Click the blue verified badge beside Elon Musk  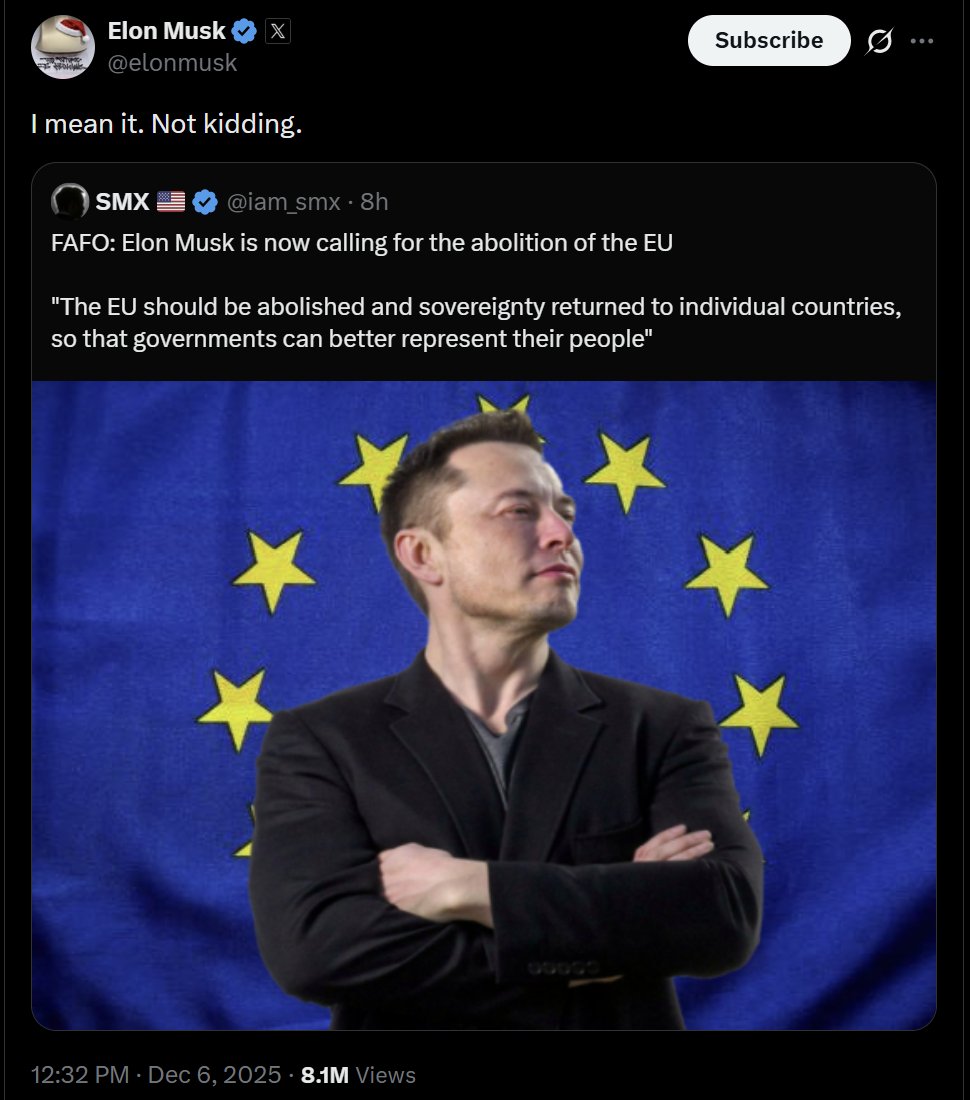point(244,32)
